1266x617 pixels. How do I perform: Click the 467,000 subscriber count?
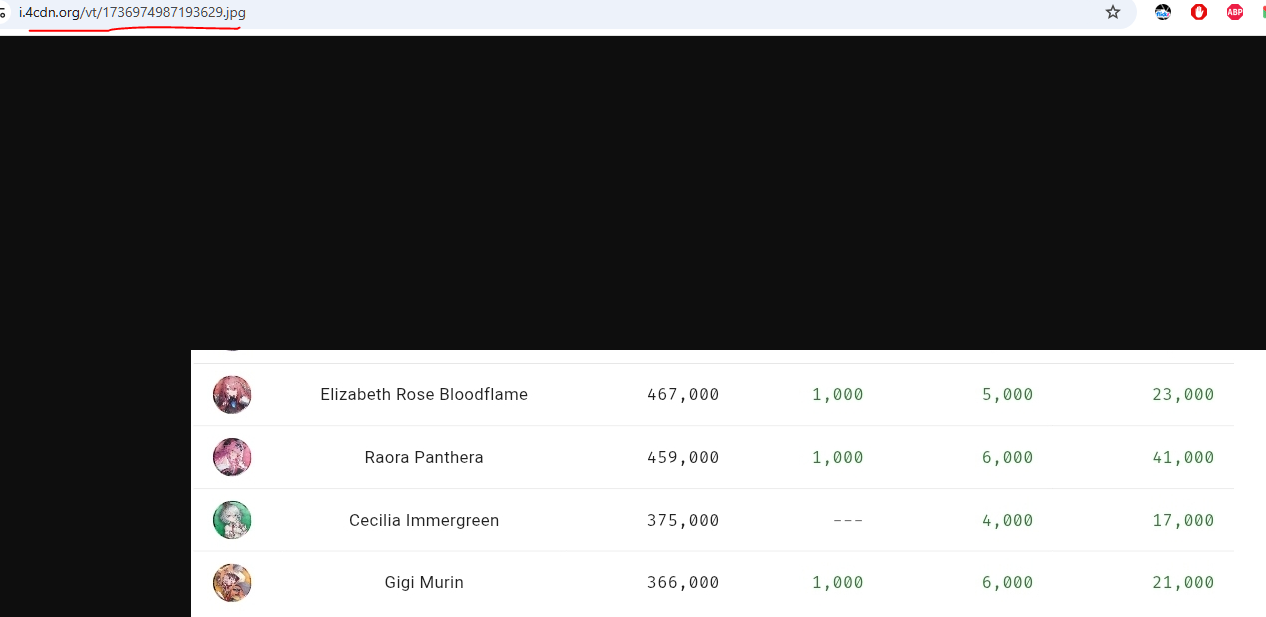[x=683, y=395]
